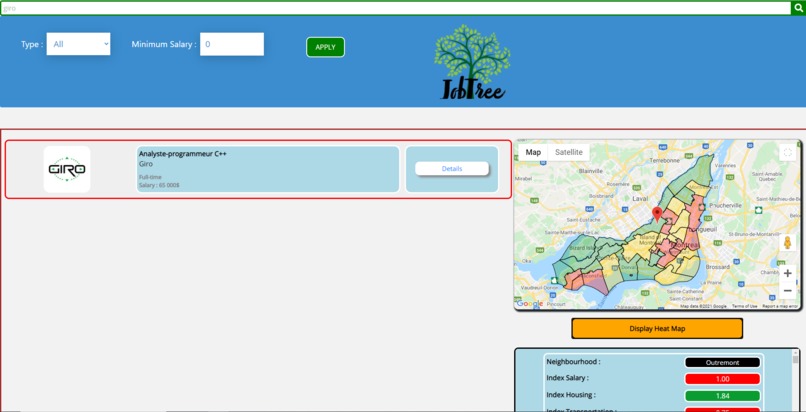The height and width of the screenshot is (412, 806).
Task: Zoom in on the map with plus
Action: [x=787, y=273]
